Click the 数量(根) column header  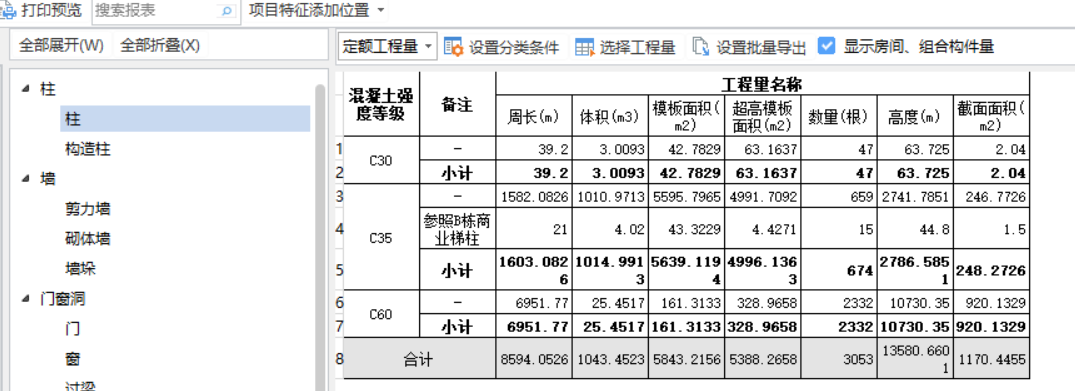(838, 116)
